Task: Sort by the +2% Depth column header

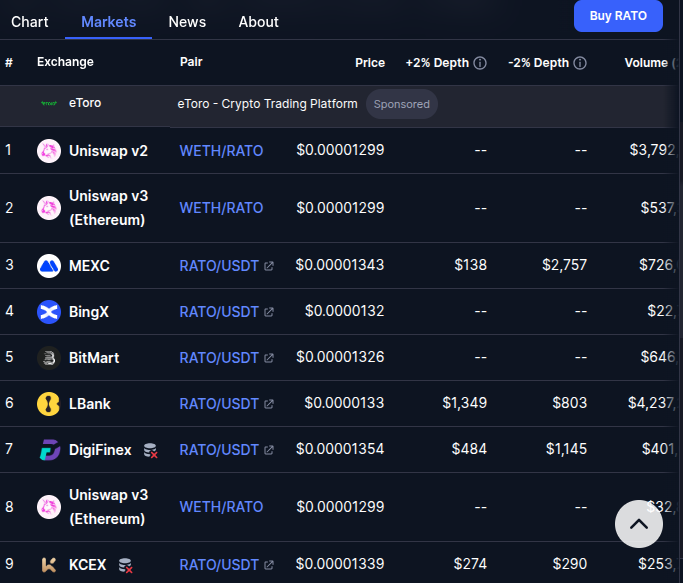Action: point(437,63)
